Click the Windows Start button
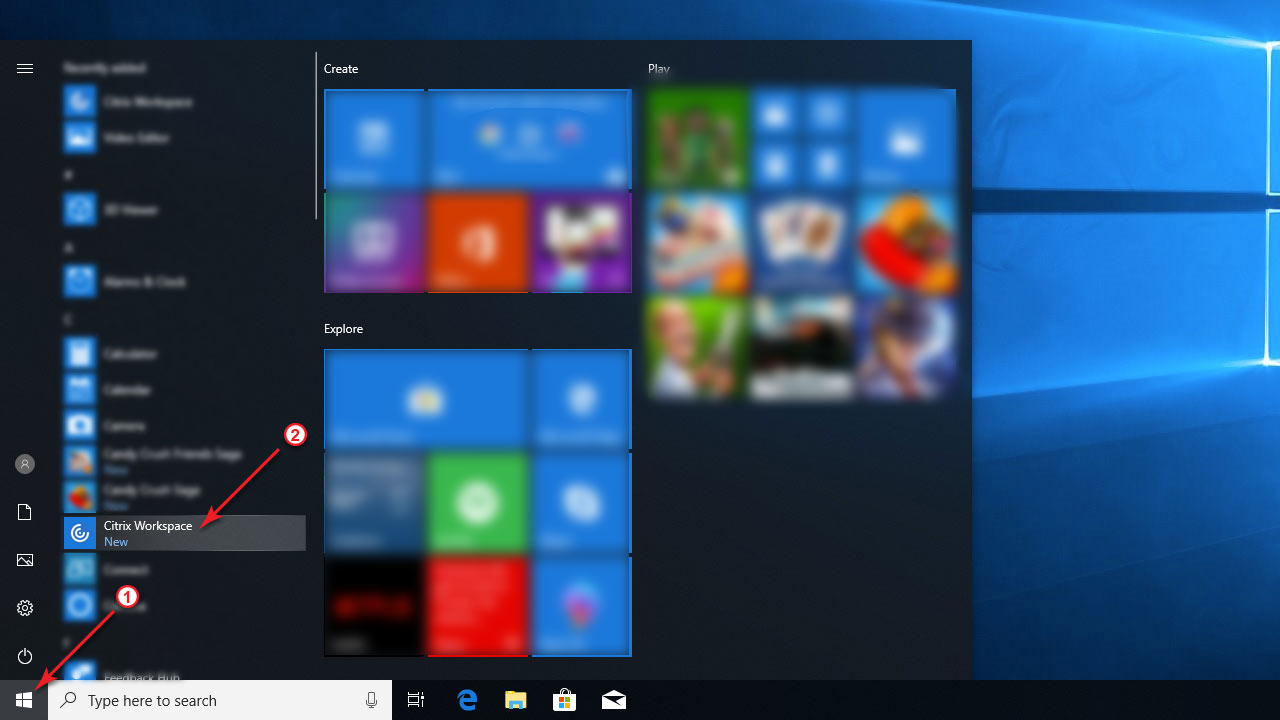The width and height of the screenshot is (1280, 720). tap(24, 700)
